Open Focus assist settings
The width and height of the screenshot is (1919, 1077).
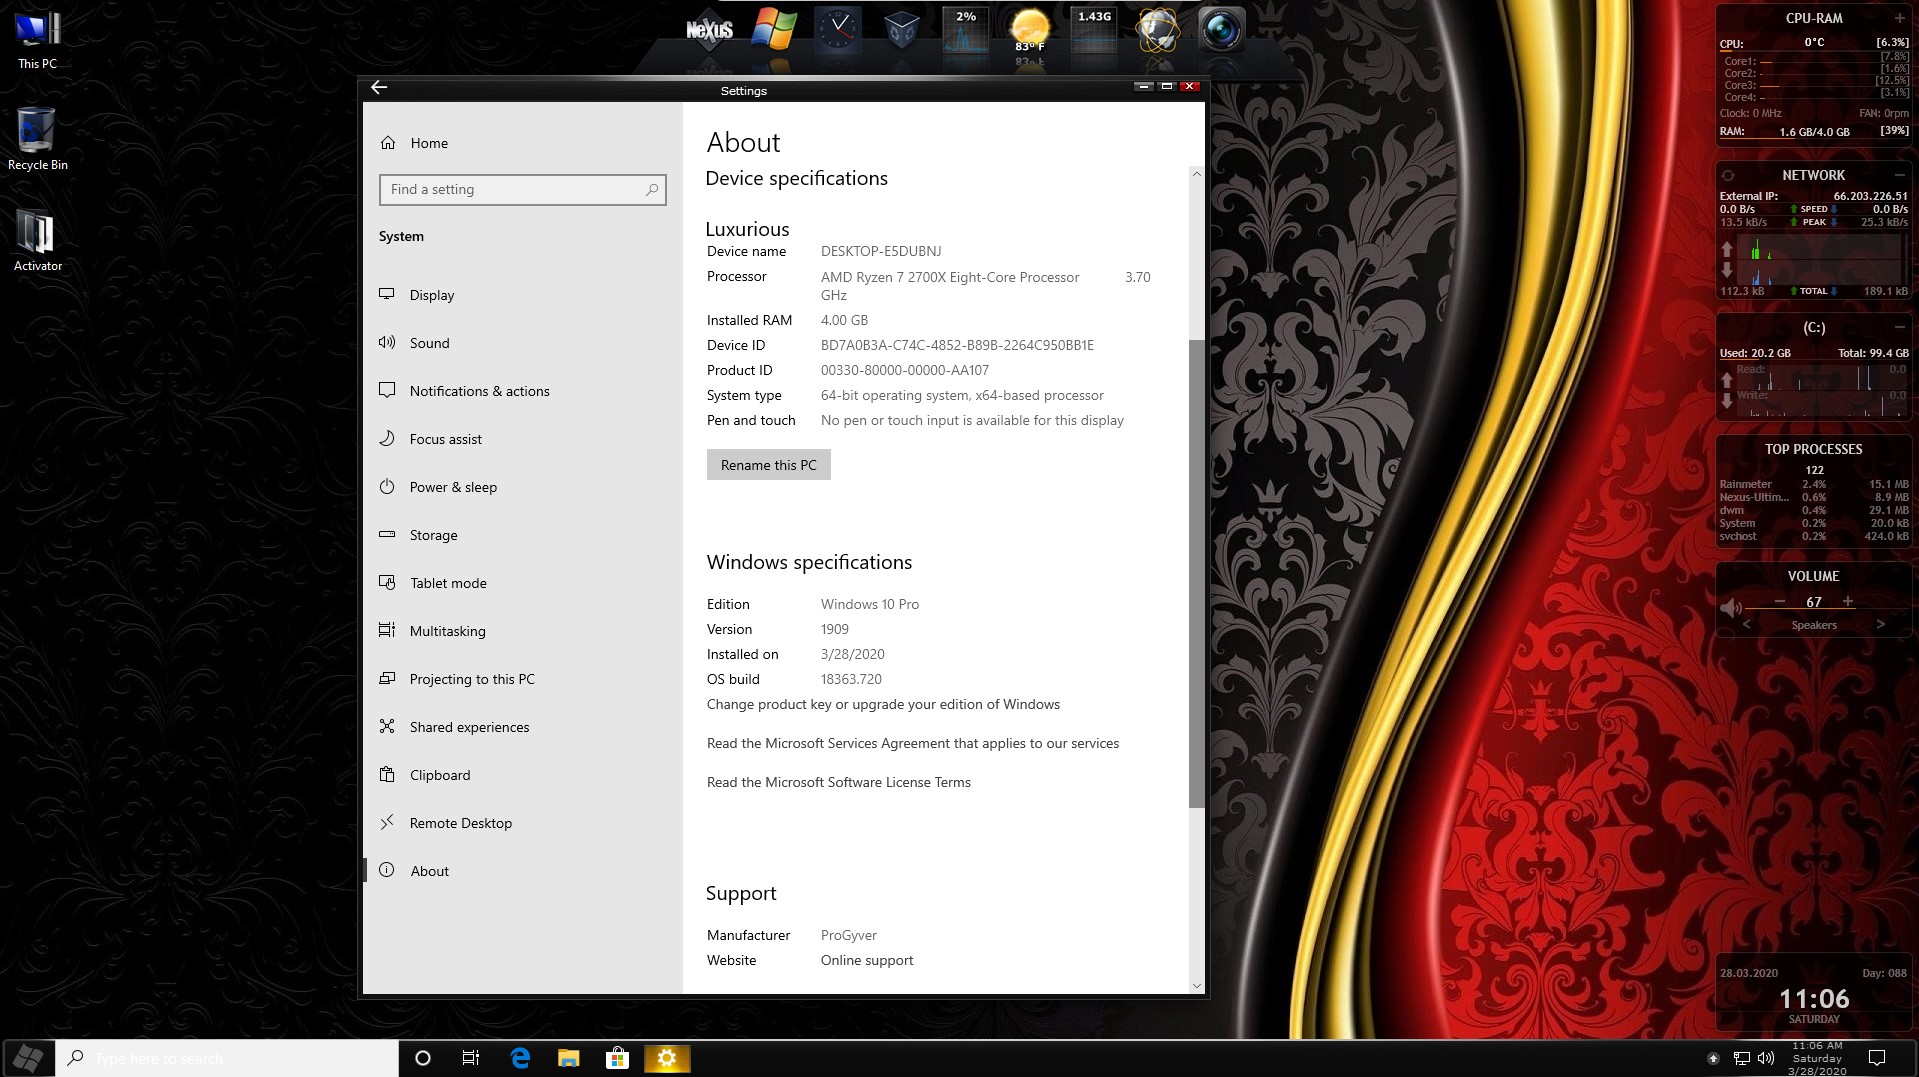523,439
